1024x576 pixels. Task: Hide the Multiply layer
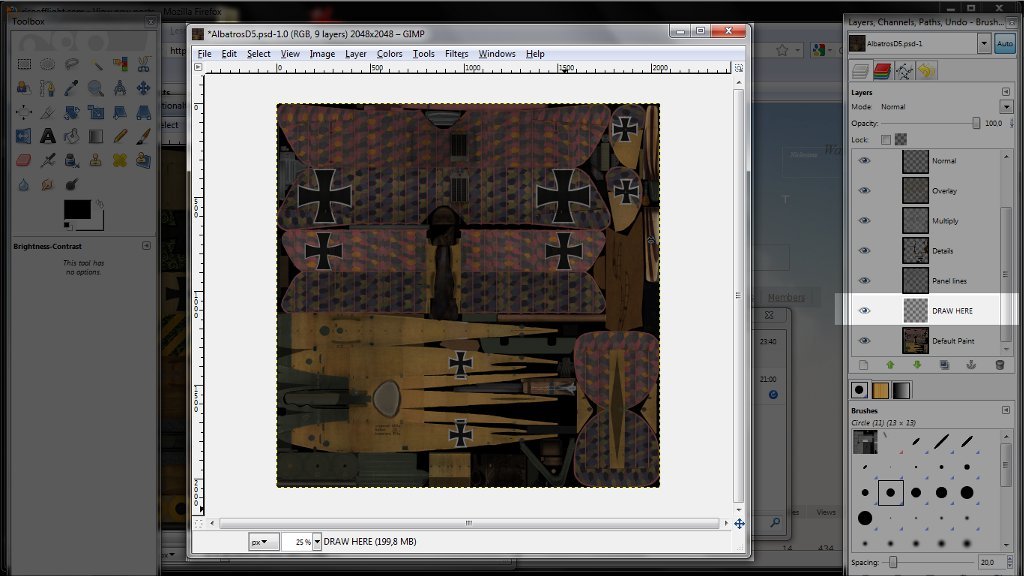click(x=864, y=221)
